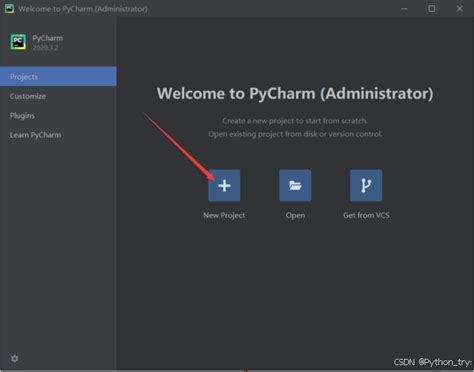Go to the Learn PyCharm tab
Screen dimensions: 474x372
[58, 135]
